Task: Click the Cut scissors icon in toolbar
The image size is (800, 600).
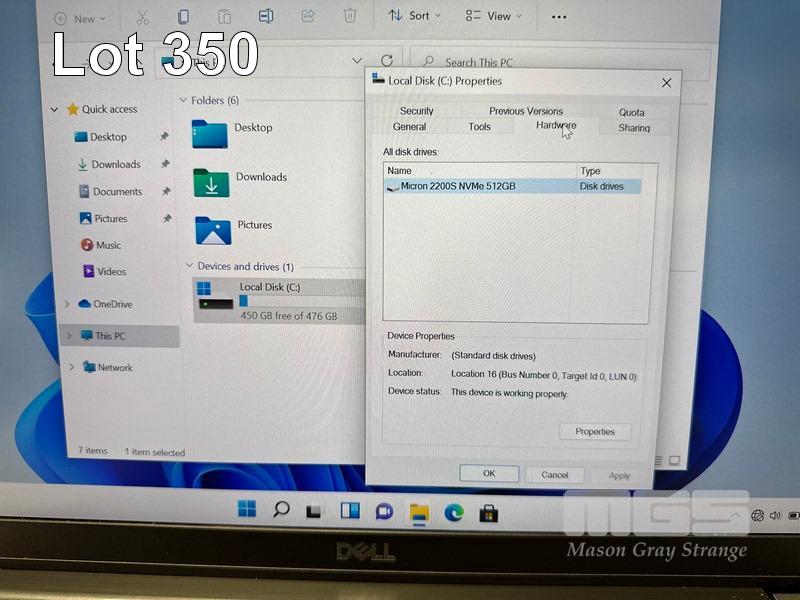Action: pyautogui.click(x=142, y=17)
